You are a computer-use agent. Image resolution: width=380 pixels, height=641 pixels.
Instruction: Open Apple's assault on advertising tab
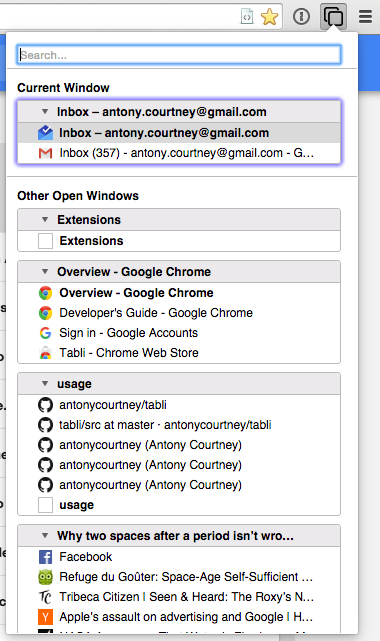click(179, 617)
